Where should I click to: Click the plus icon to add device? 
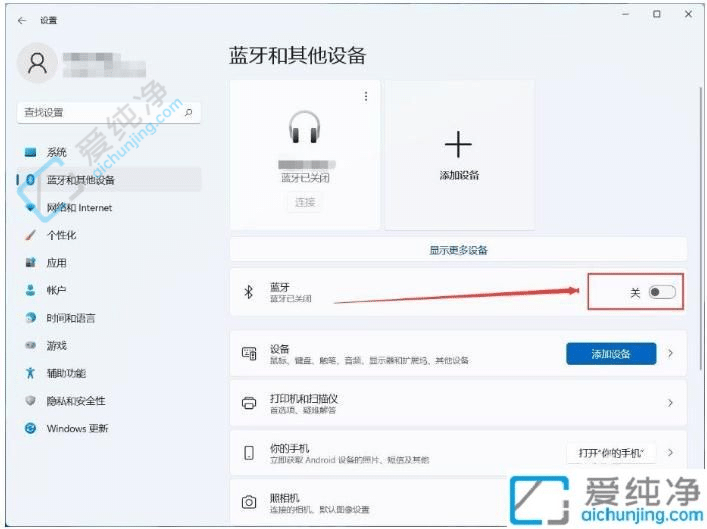click(459, 144)
